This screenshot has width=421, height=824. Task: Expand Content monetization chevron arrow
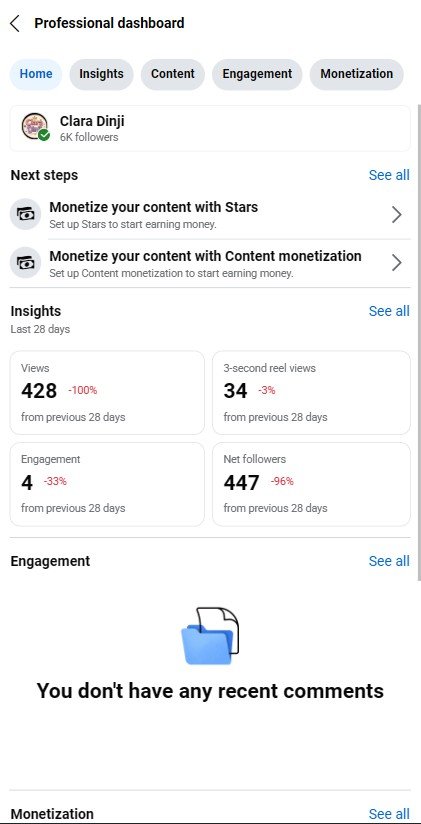pos(397,263)
